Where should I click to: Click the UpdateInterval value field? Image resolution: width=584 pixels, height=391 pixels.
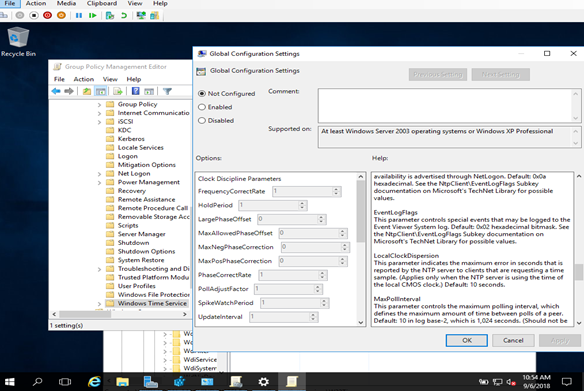coord(280,317)
